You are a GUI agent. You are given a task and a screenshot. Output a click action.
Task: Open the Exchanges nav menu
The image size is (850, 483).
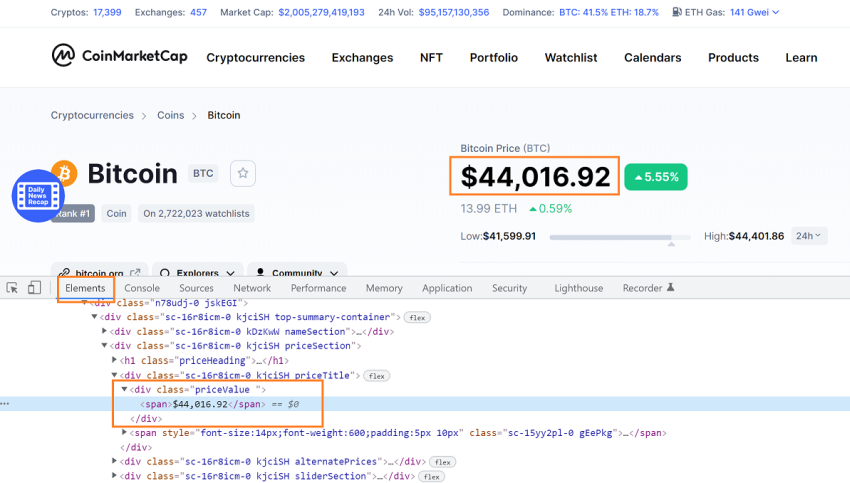[x=362, y=57]
